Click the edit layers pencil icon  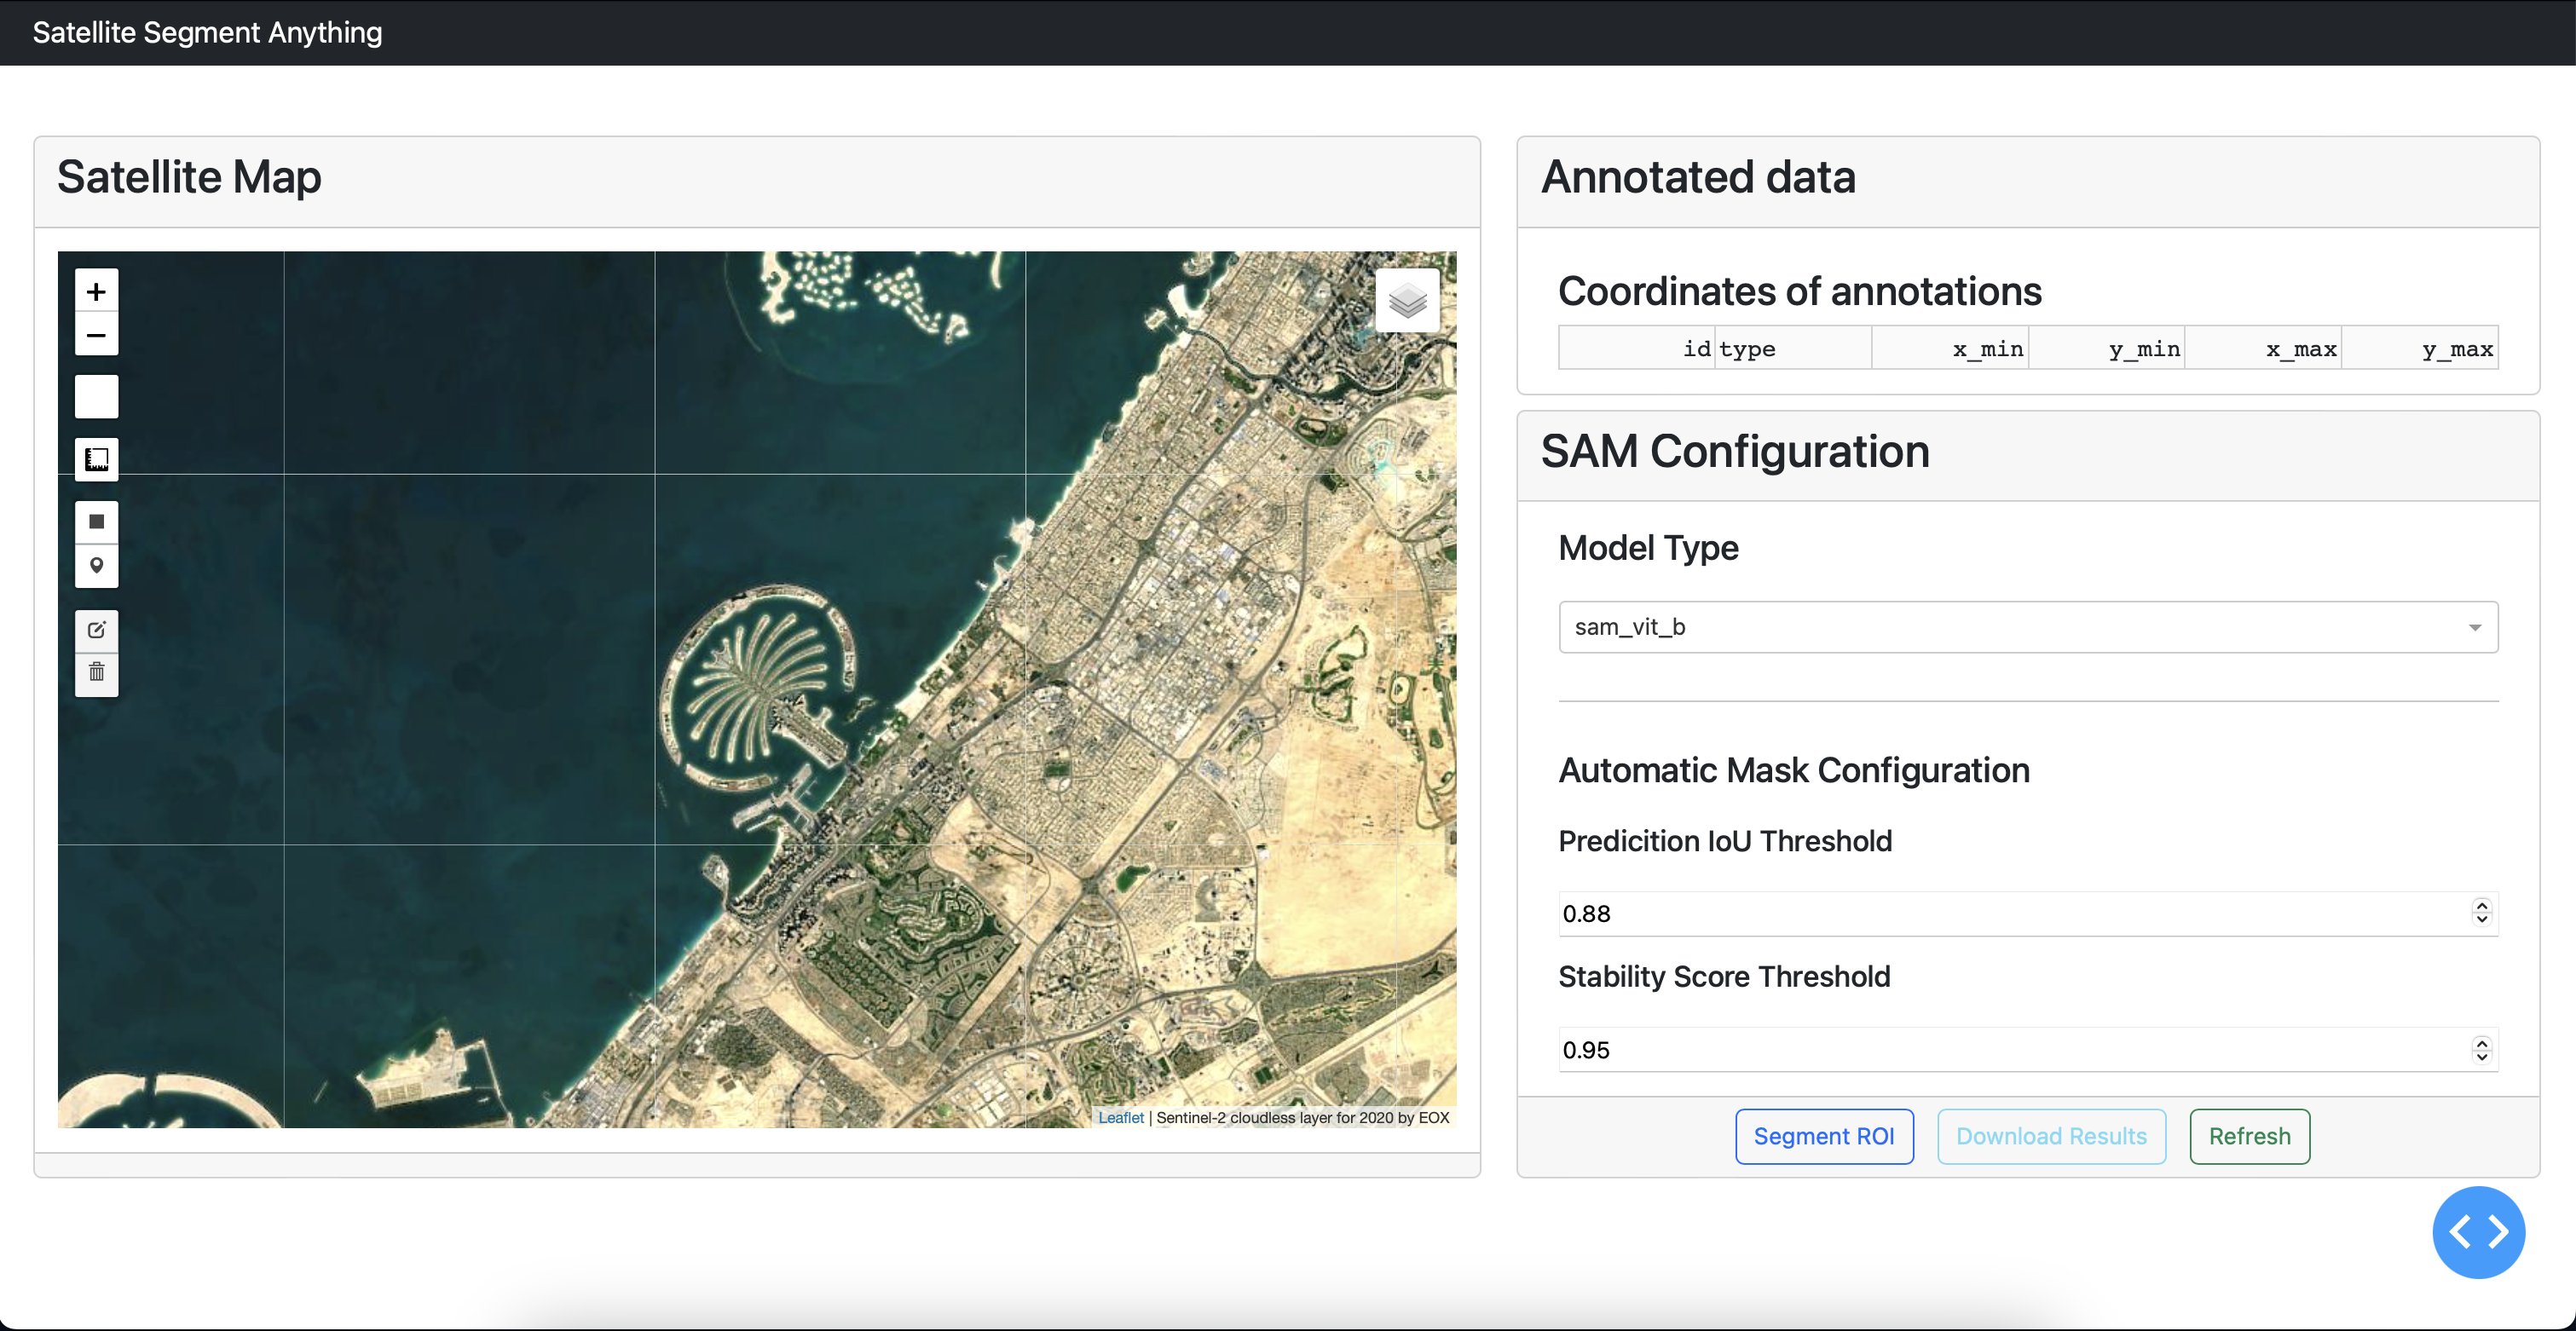[x=96, y=630]
